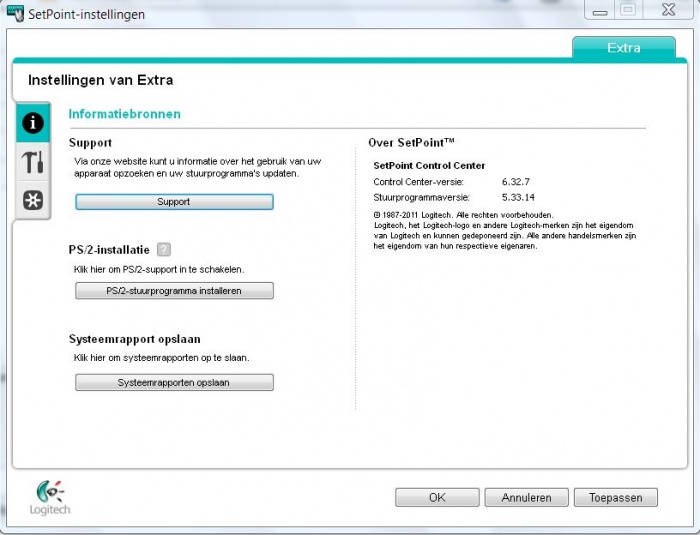Click the PS/2-installatie help question mark

(x=164, y=249)
